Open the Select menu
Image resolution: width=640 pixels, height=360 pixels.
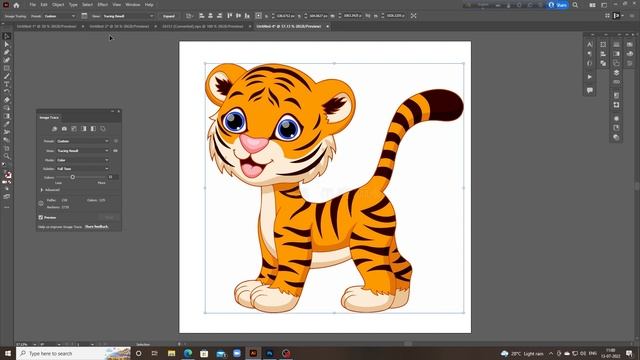(87, 5)
